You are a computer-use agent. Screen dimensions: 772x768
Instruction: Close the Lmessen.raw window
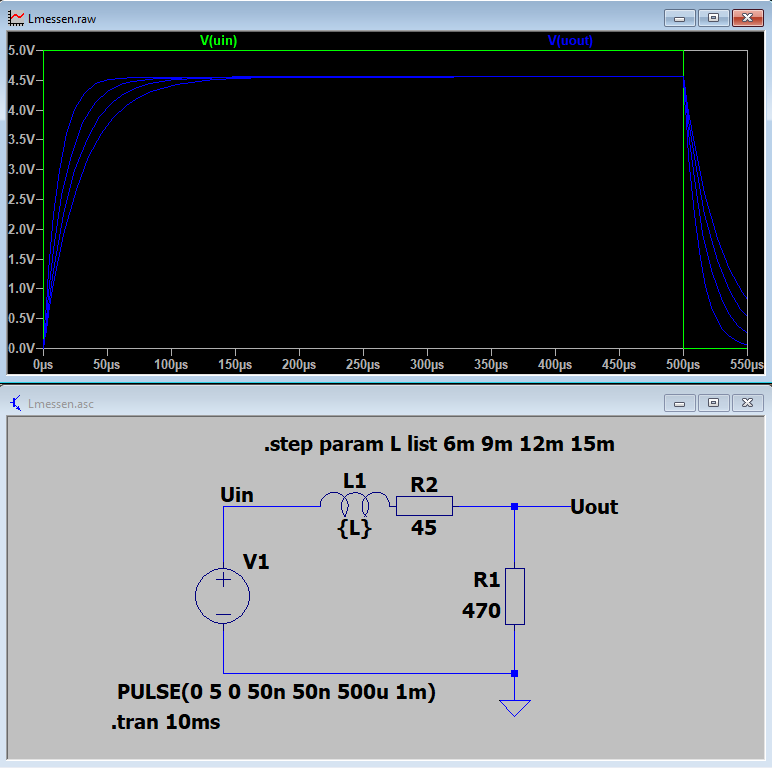click(x=747, y=18)
